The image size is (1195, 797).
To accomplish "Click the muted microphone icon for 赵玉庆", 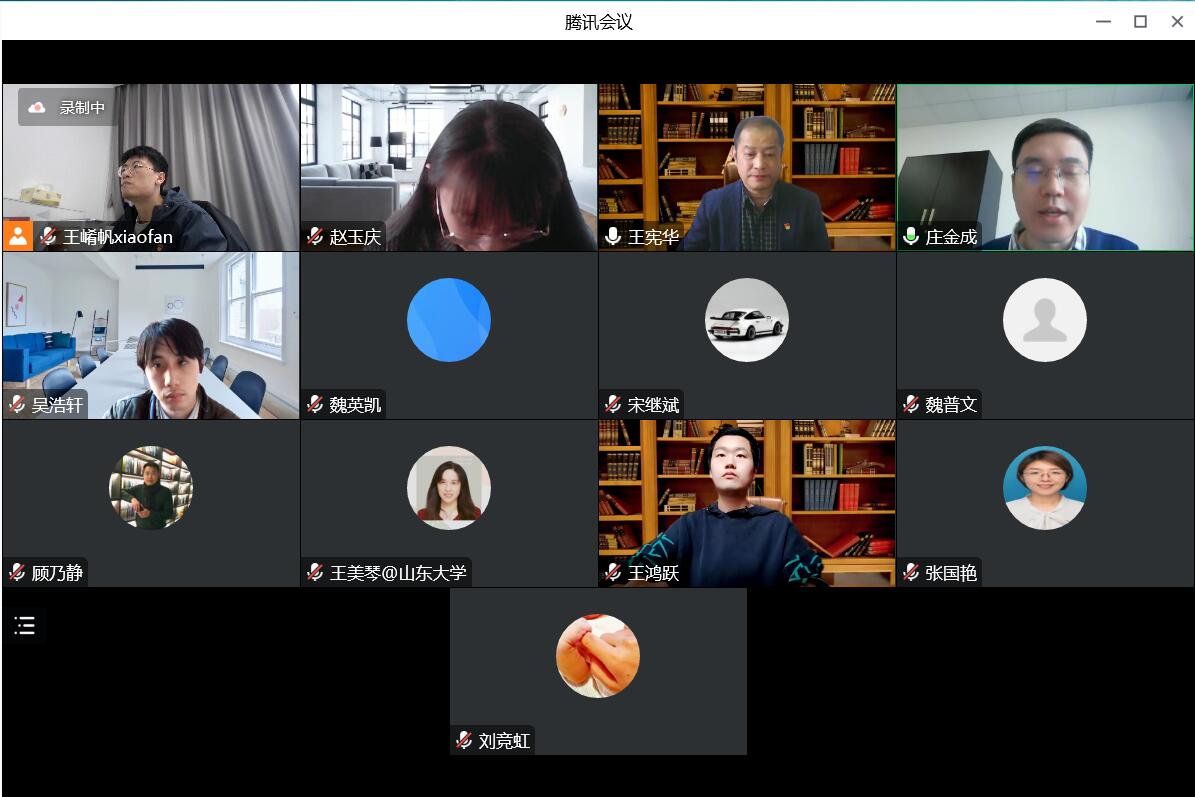I will (x=315, y=237).
